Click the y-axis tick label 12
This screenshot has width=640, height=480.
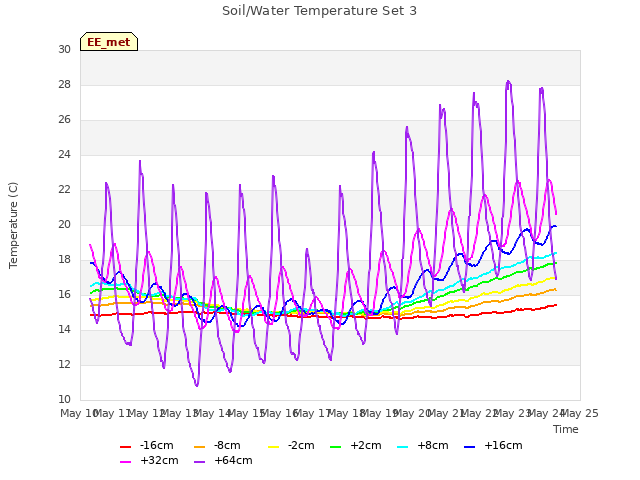[x=64, y=364]
